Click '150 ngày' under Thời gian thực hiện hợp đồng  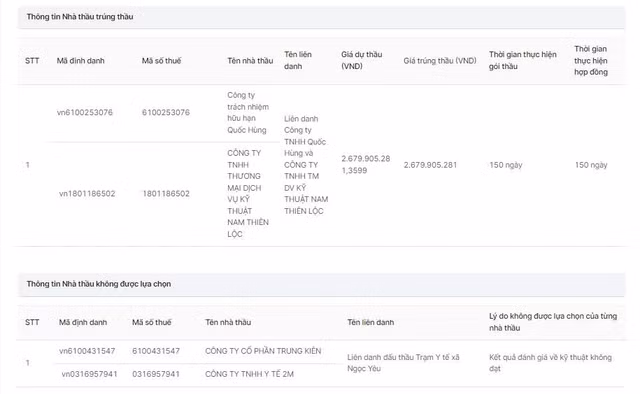(x=591, y=165)
